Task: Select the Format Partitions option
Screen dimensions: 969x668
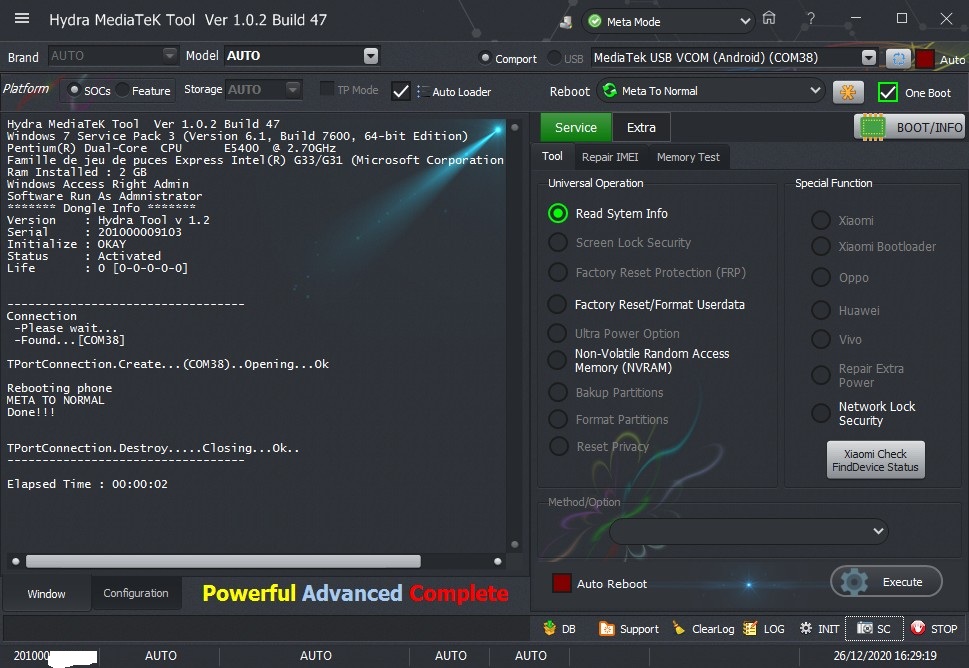Action: [x=557, y=419]
